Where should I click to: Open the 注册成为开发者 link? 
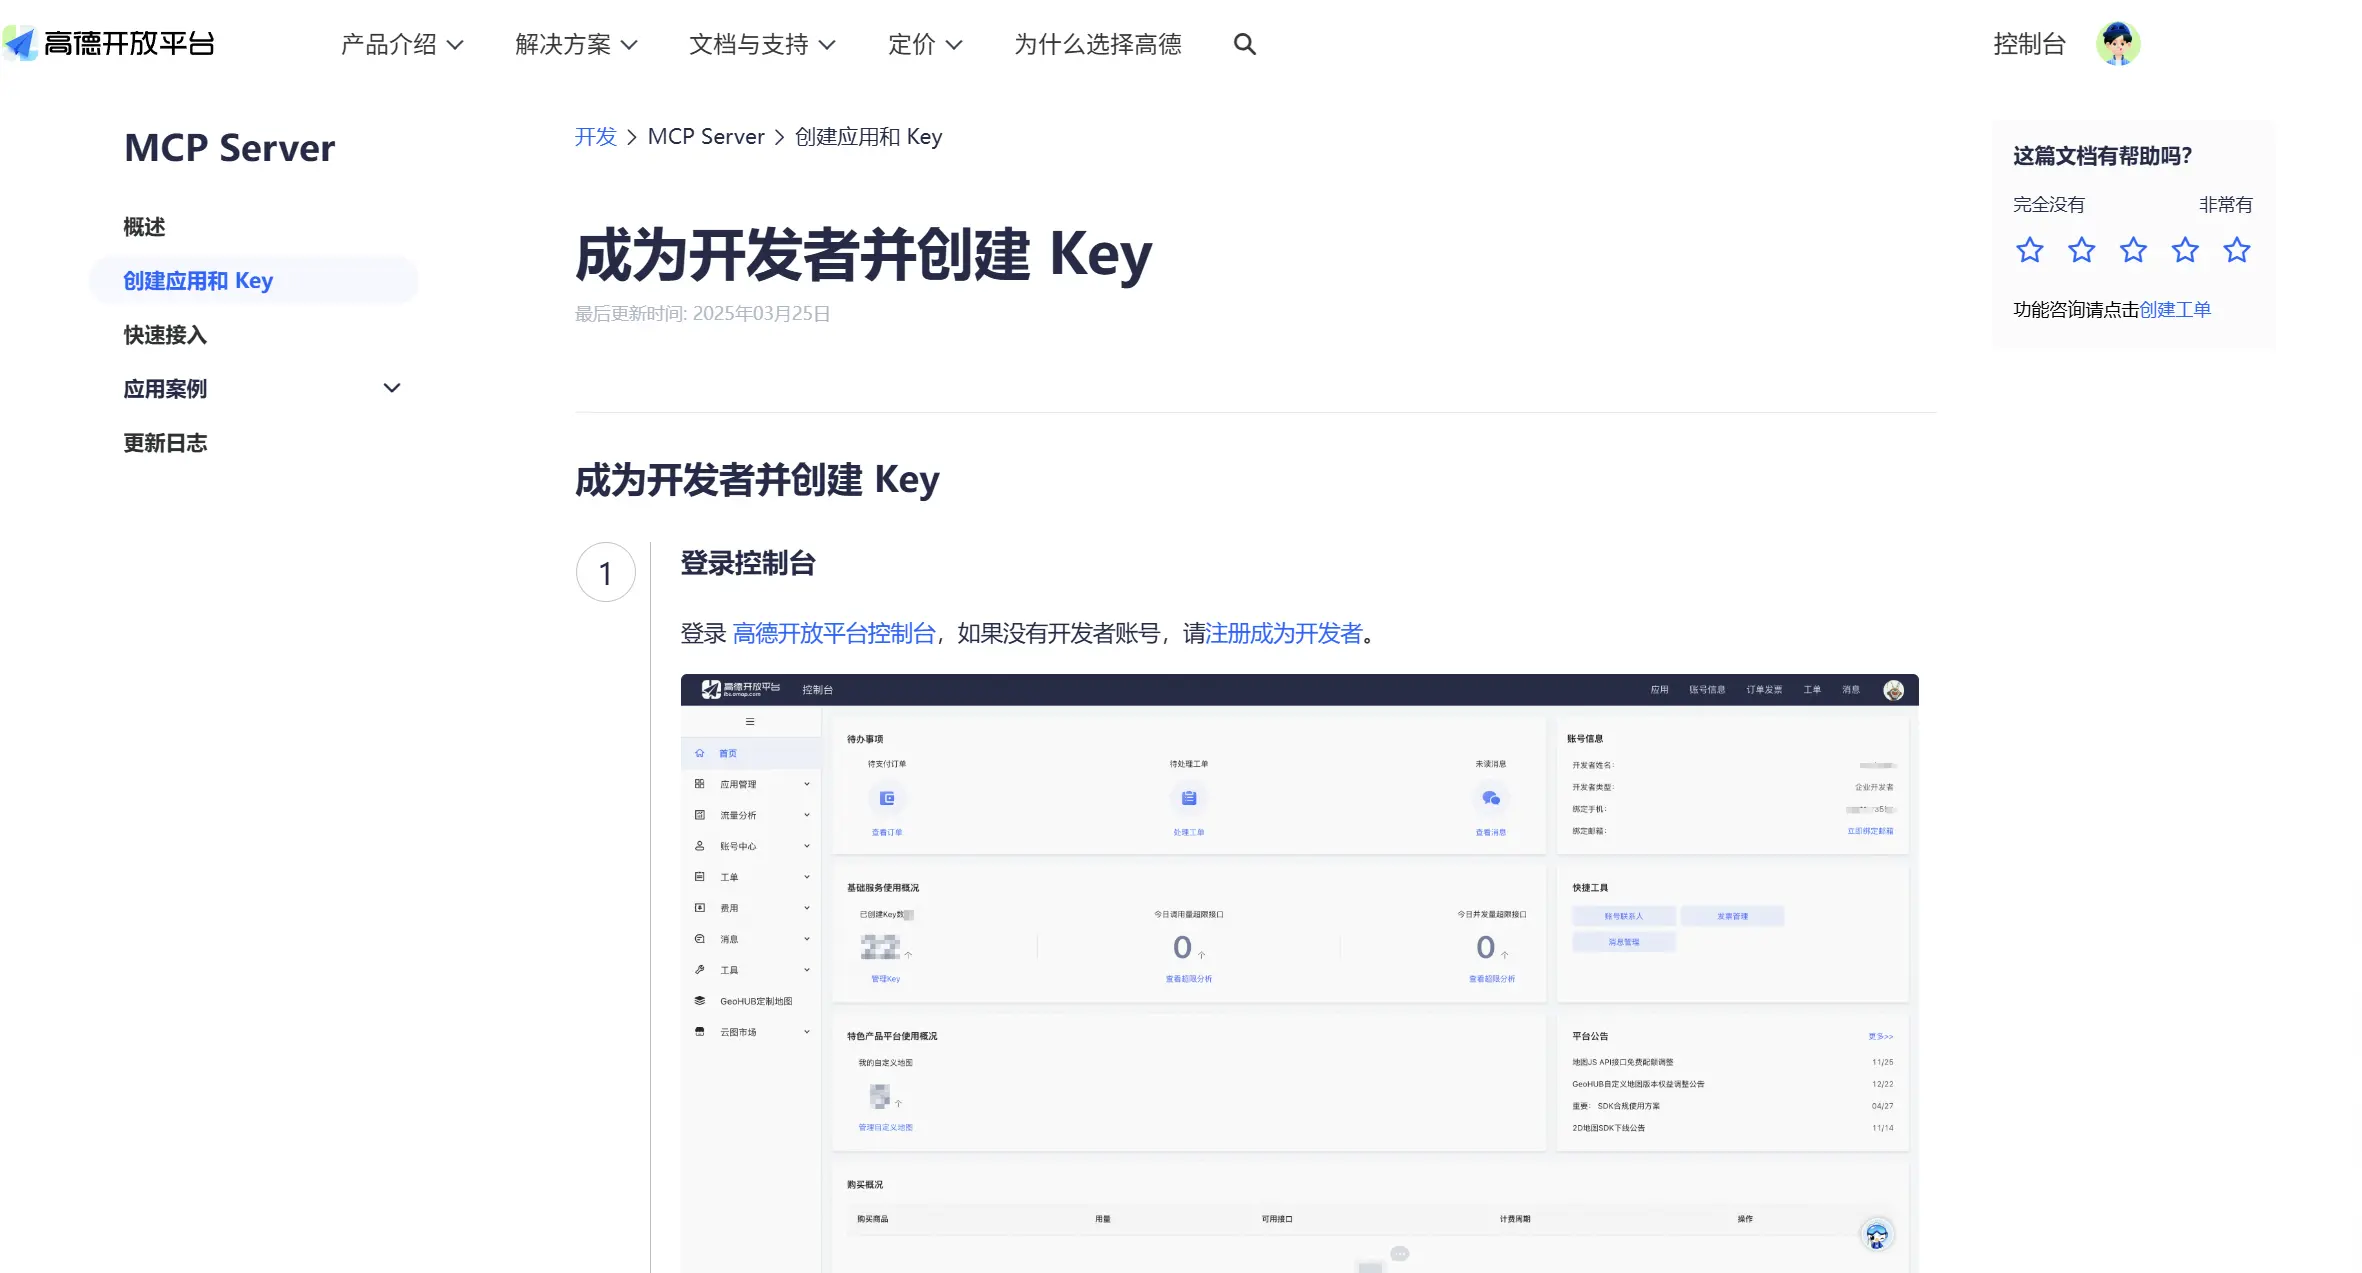[x=1284, y=633]
